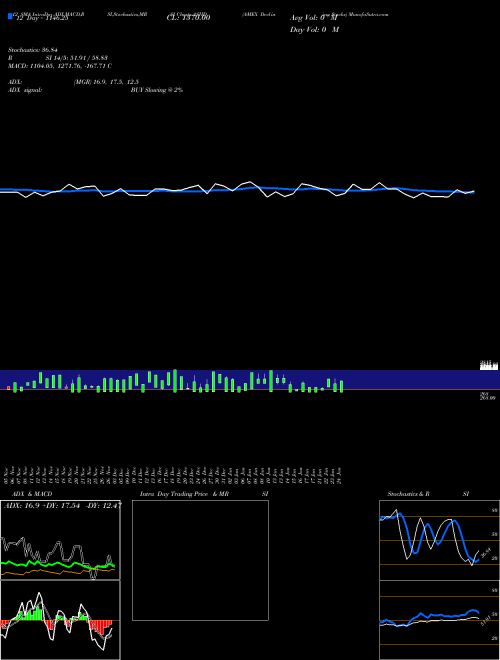500x660 pixels.
Task: Click the date axis labels under the candlesticks
Action: pyautogui.click(x=173, y=476)
